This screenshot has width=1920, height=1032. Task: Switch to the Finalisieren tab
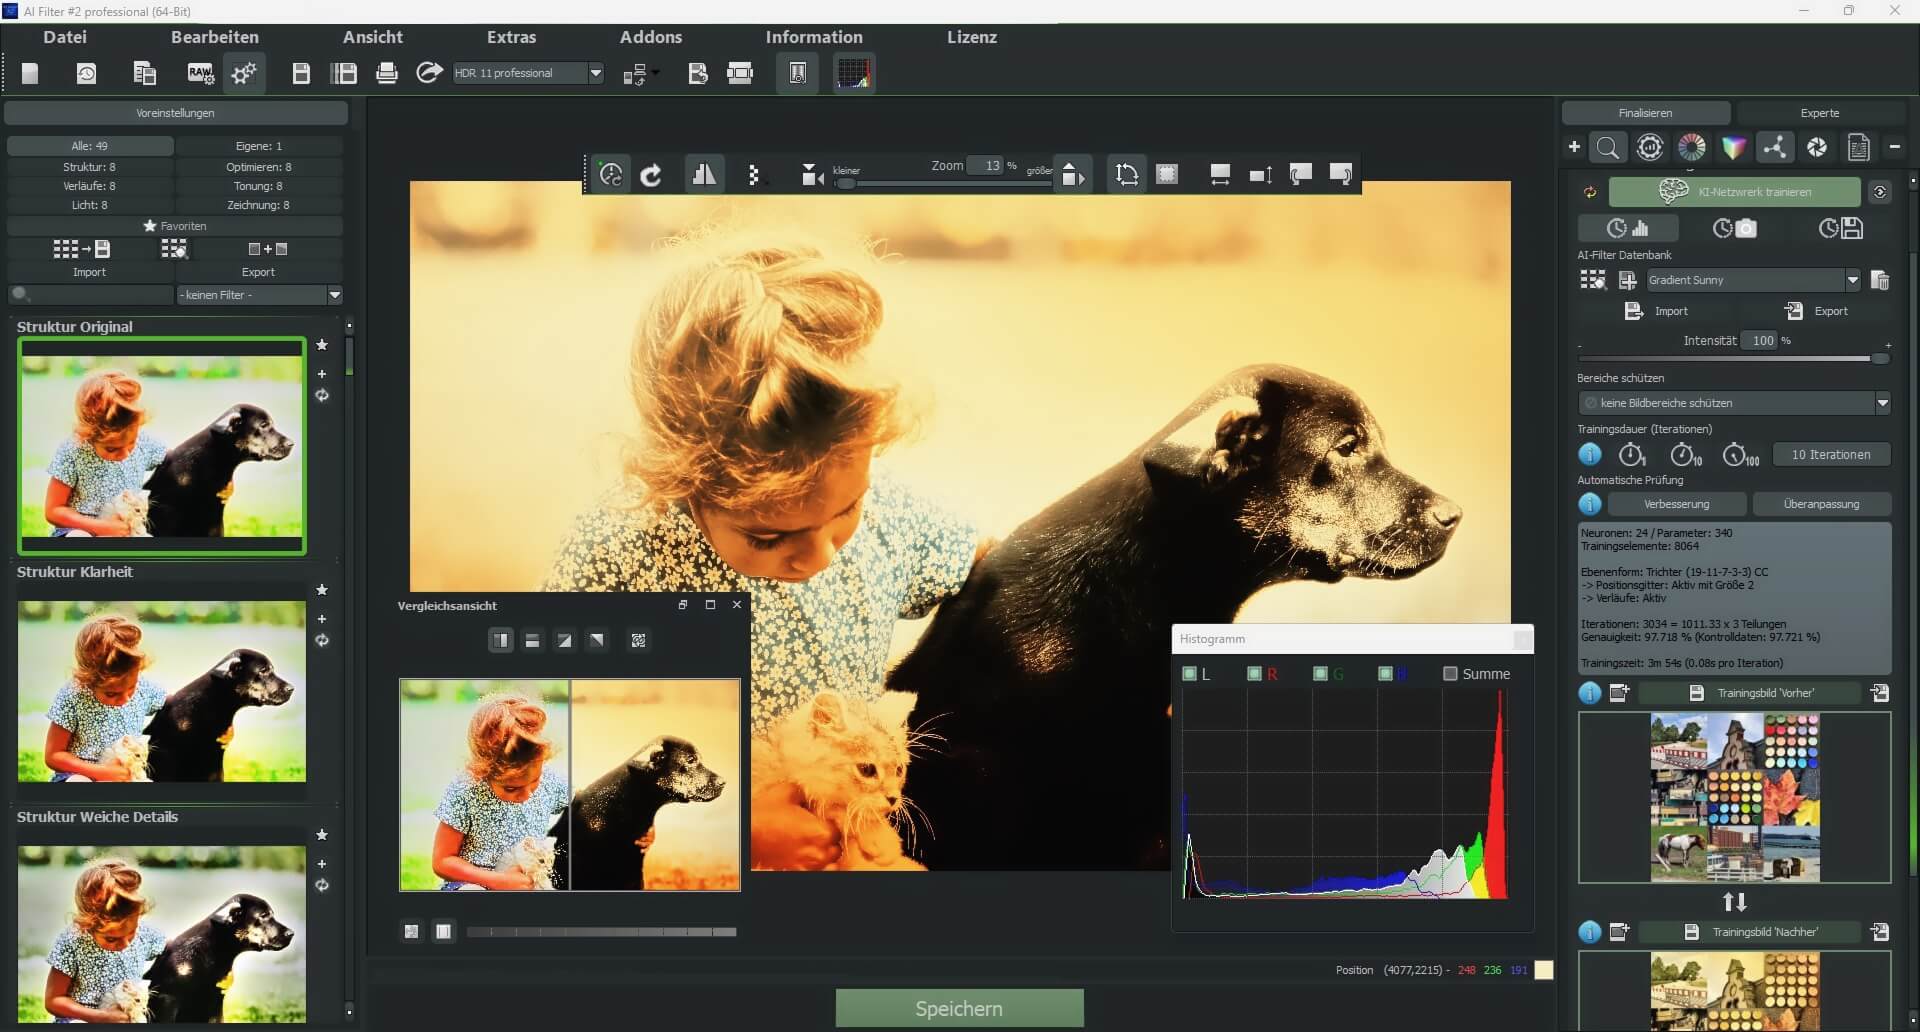(1646, 112)
